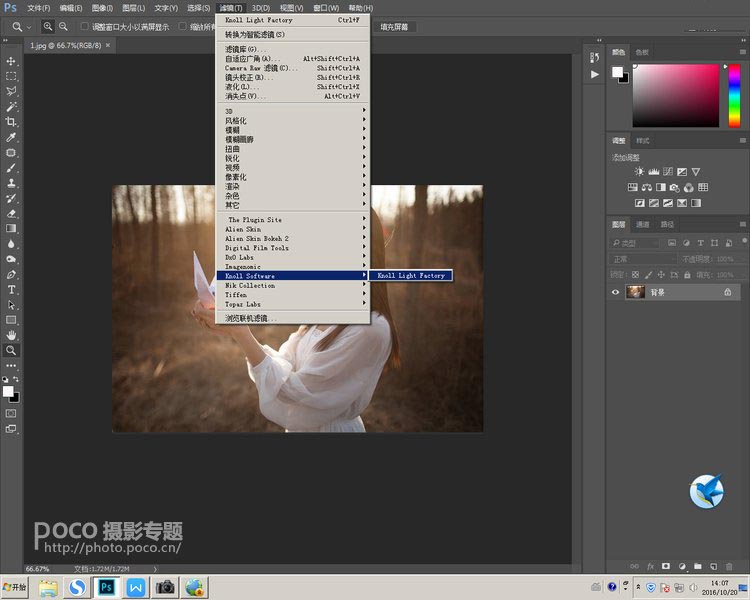The width and height of the screenshot is (750, 600).
Task: Add a Channel Mixer adjustment
Action: (689, 188)
